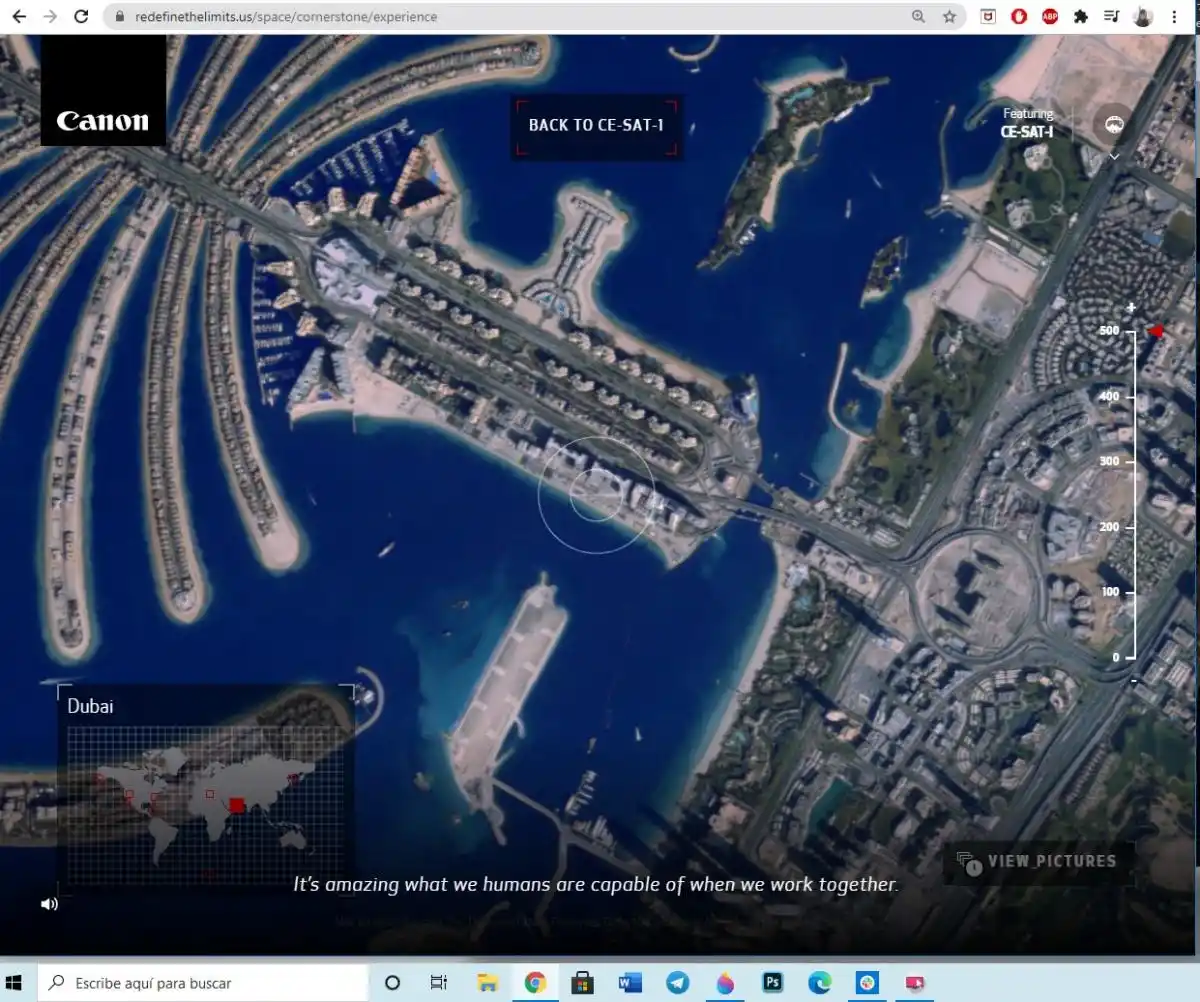The image size is (1200, 1002).
Task: Open Telegram from the taskbar
Action: (678, 983)
